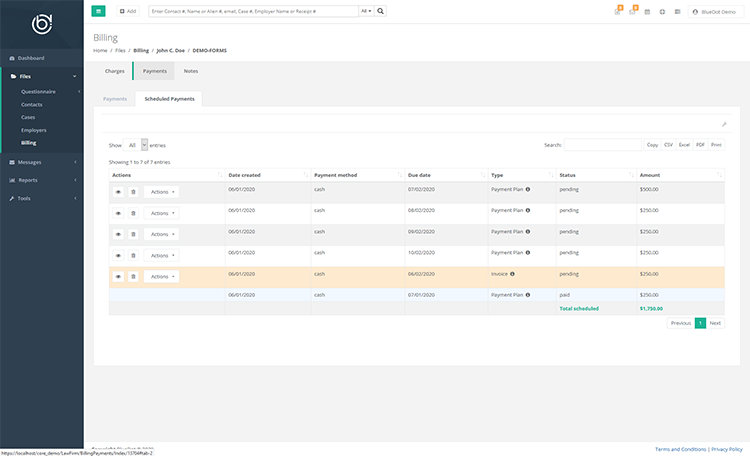Open Contacts in the sidebar
Screen dimensions: 750x456
[x=32, y=104]
